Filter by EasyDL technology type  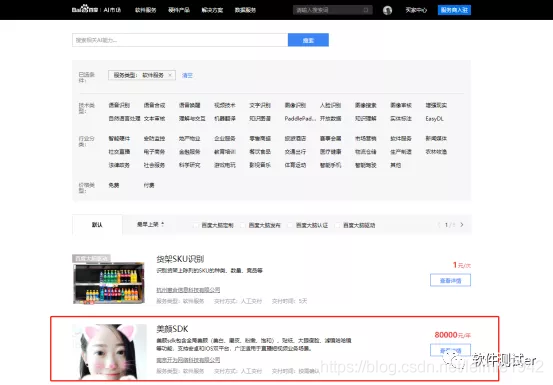[434, 118]
